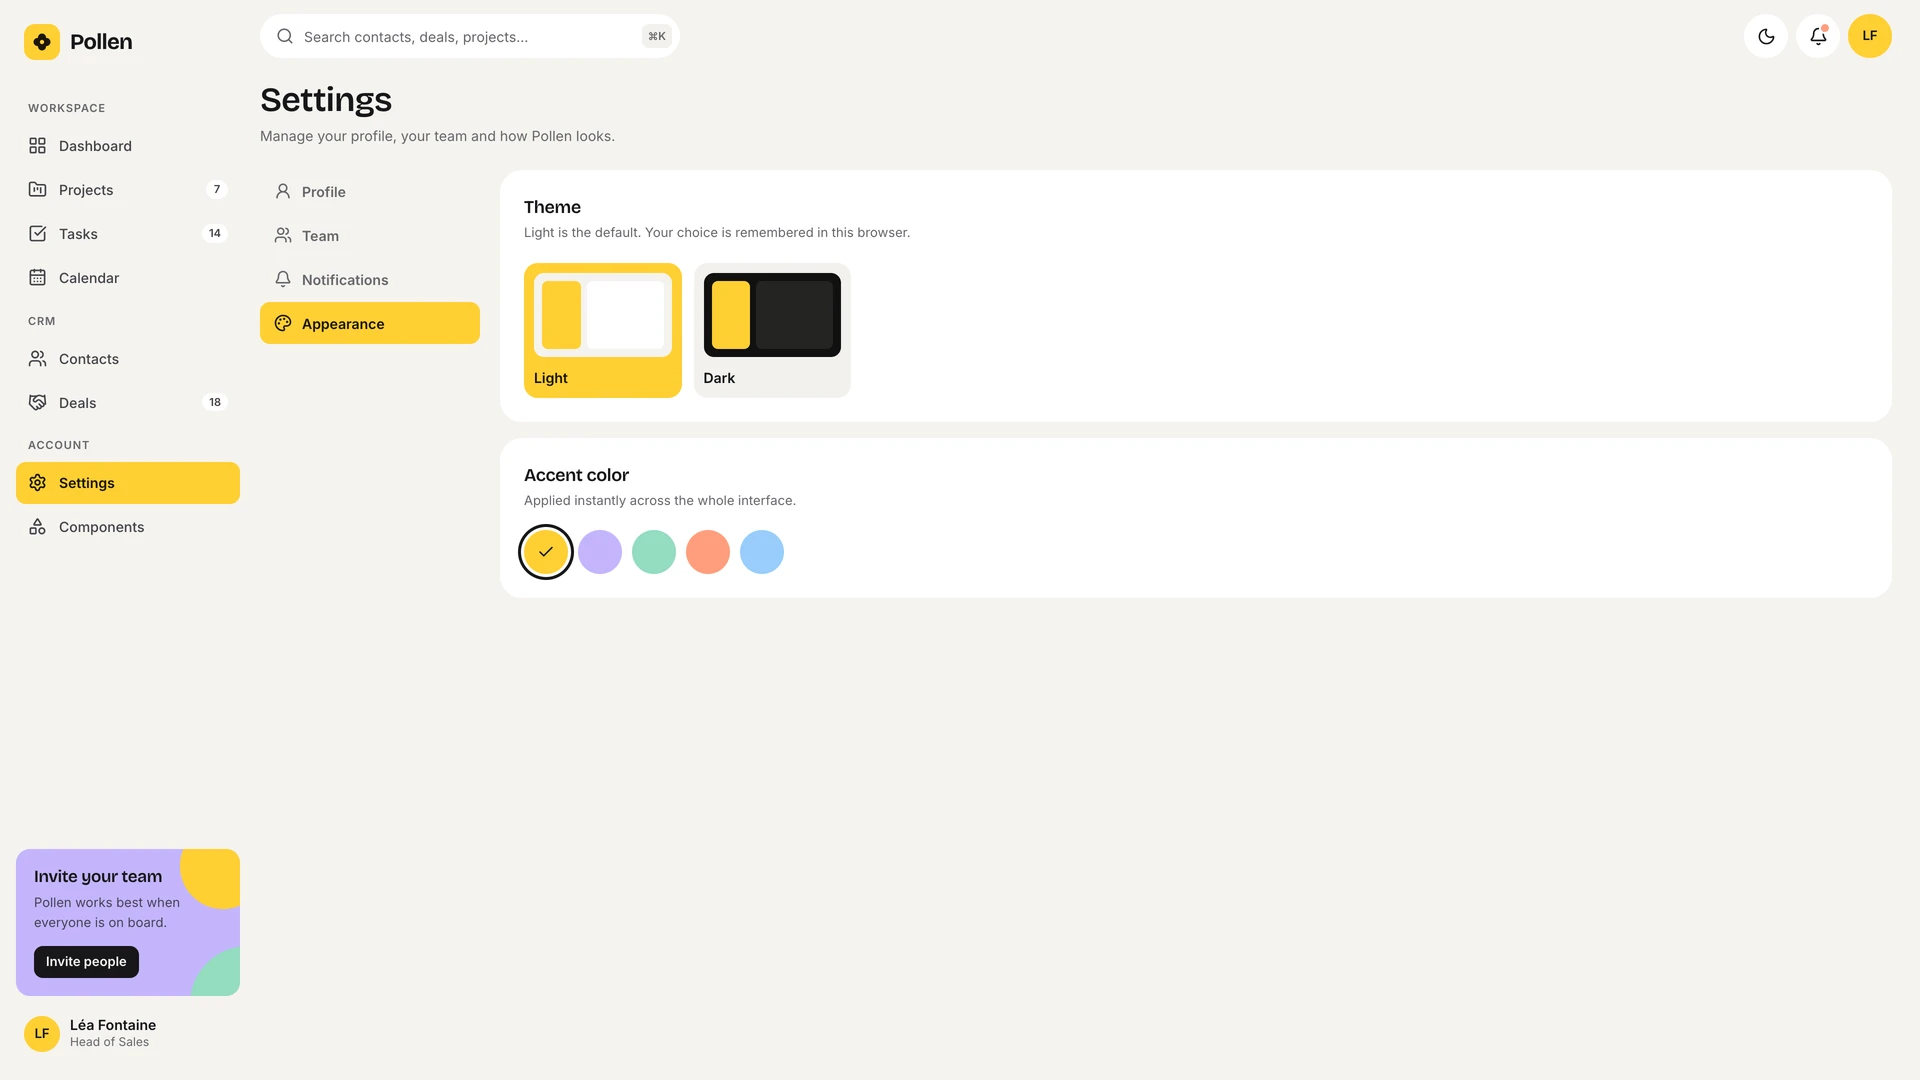Click the Appearance palette icon
1920x1080 pixels.
pyautogui.click(x=283, y=324)
